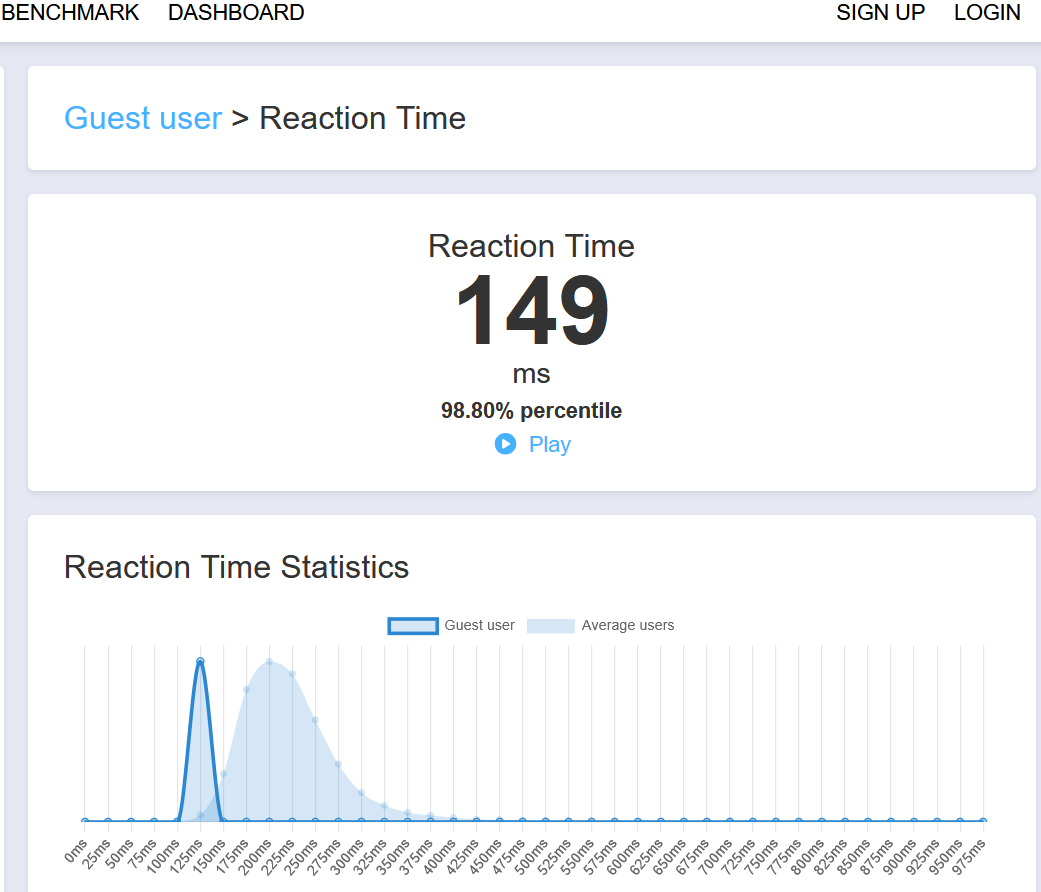Click the Reaction Time Statistics heading
1041x892 pixels.
(236, 567)
